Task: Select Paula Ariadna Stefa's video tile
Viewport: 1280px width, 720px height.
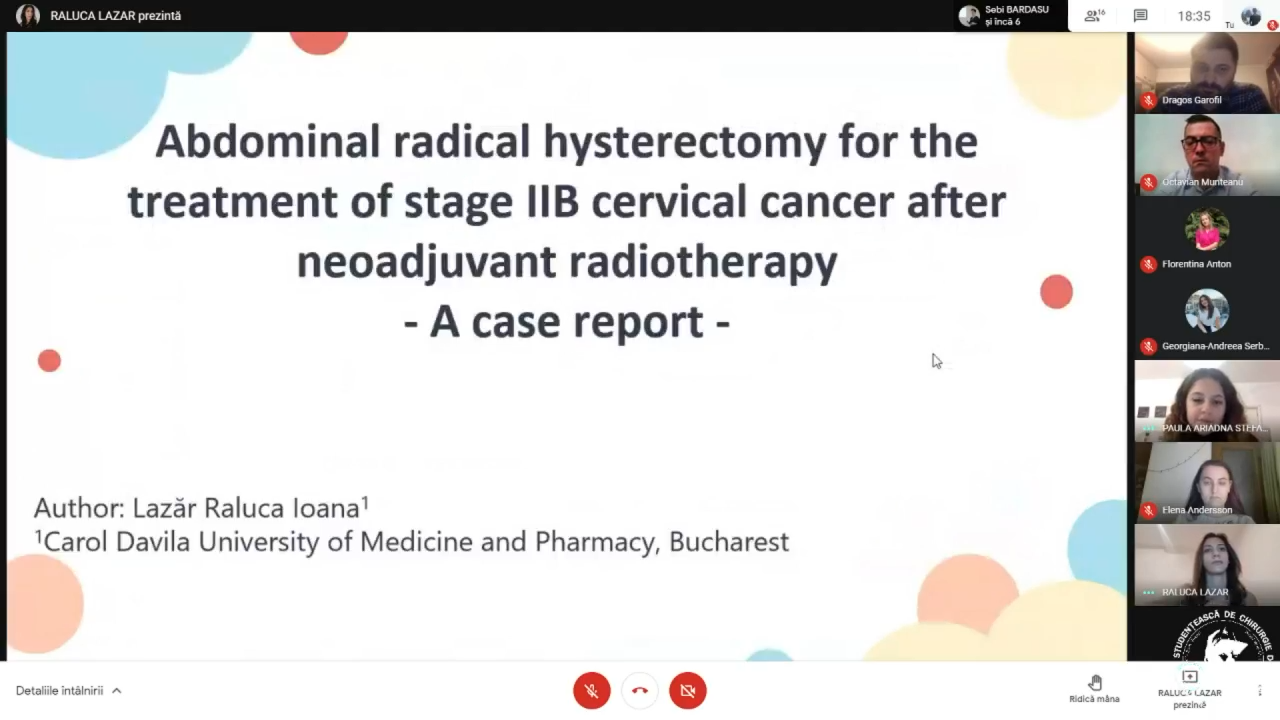Action: click(x=1207, y=400)
